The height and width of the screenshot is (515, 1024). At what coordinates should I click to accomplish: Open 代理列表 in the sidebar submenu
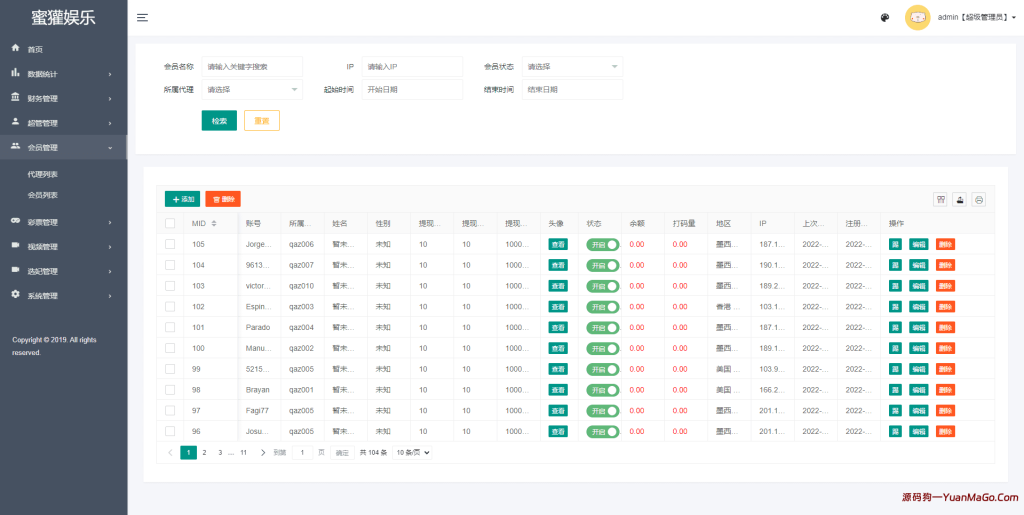point(43,174)
